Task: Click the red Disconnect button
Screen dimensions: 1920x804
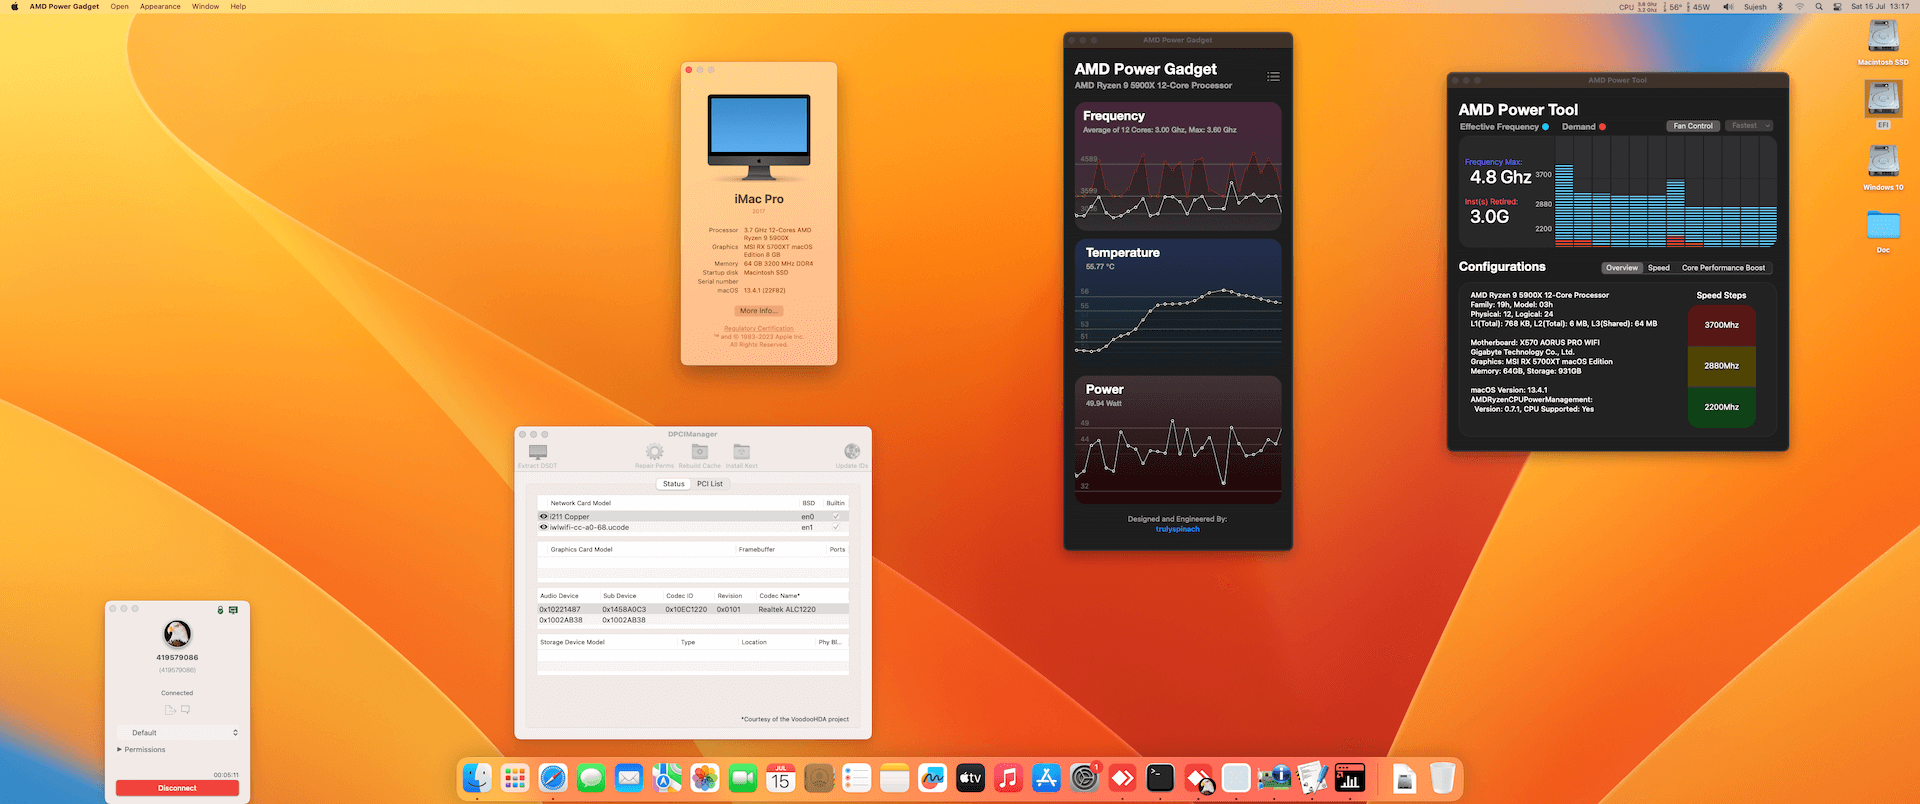Action: tap(177, 788)
